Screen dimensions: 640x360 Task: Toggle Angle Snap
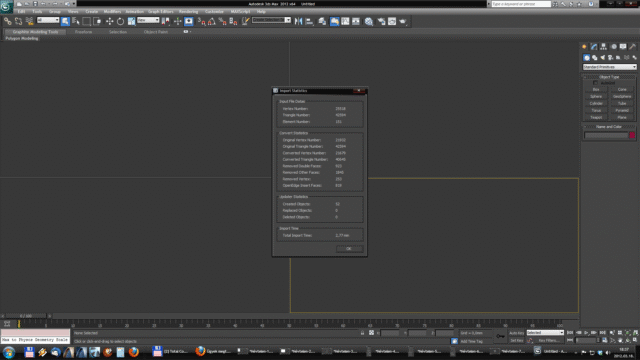pyautogui.click(x=212, y=21)
